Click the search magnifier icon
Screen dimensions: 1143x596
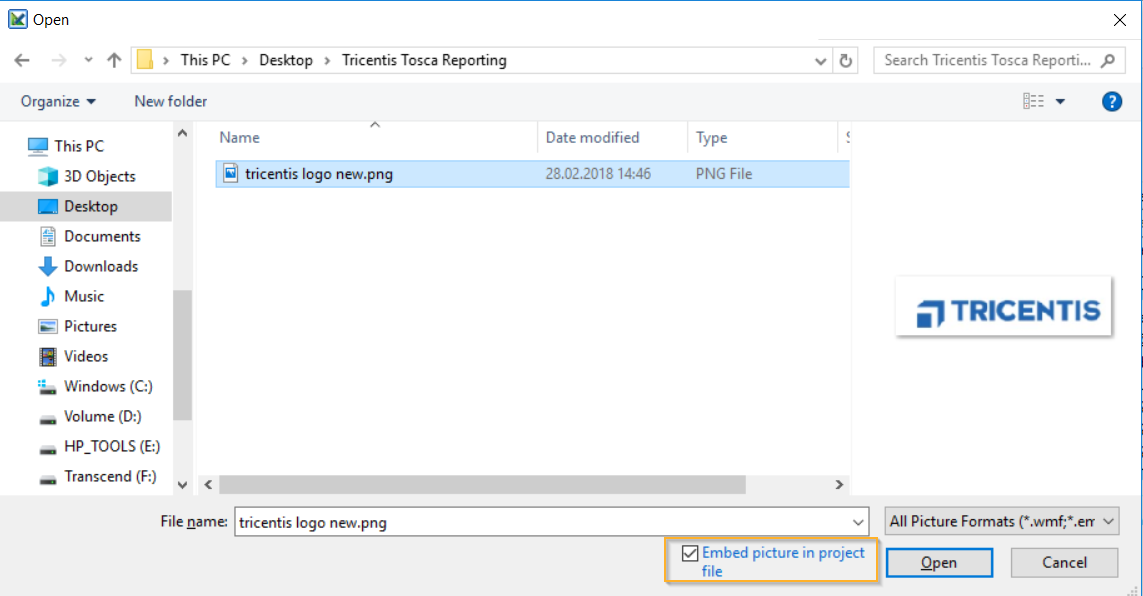[x=1108, y=60]
